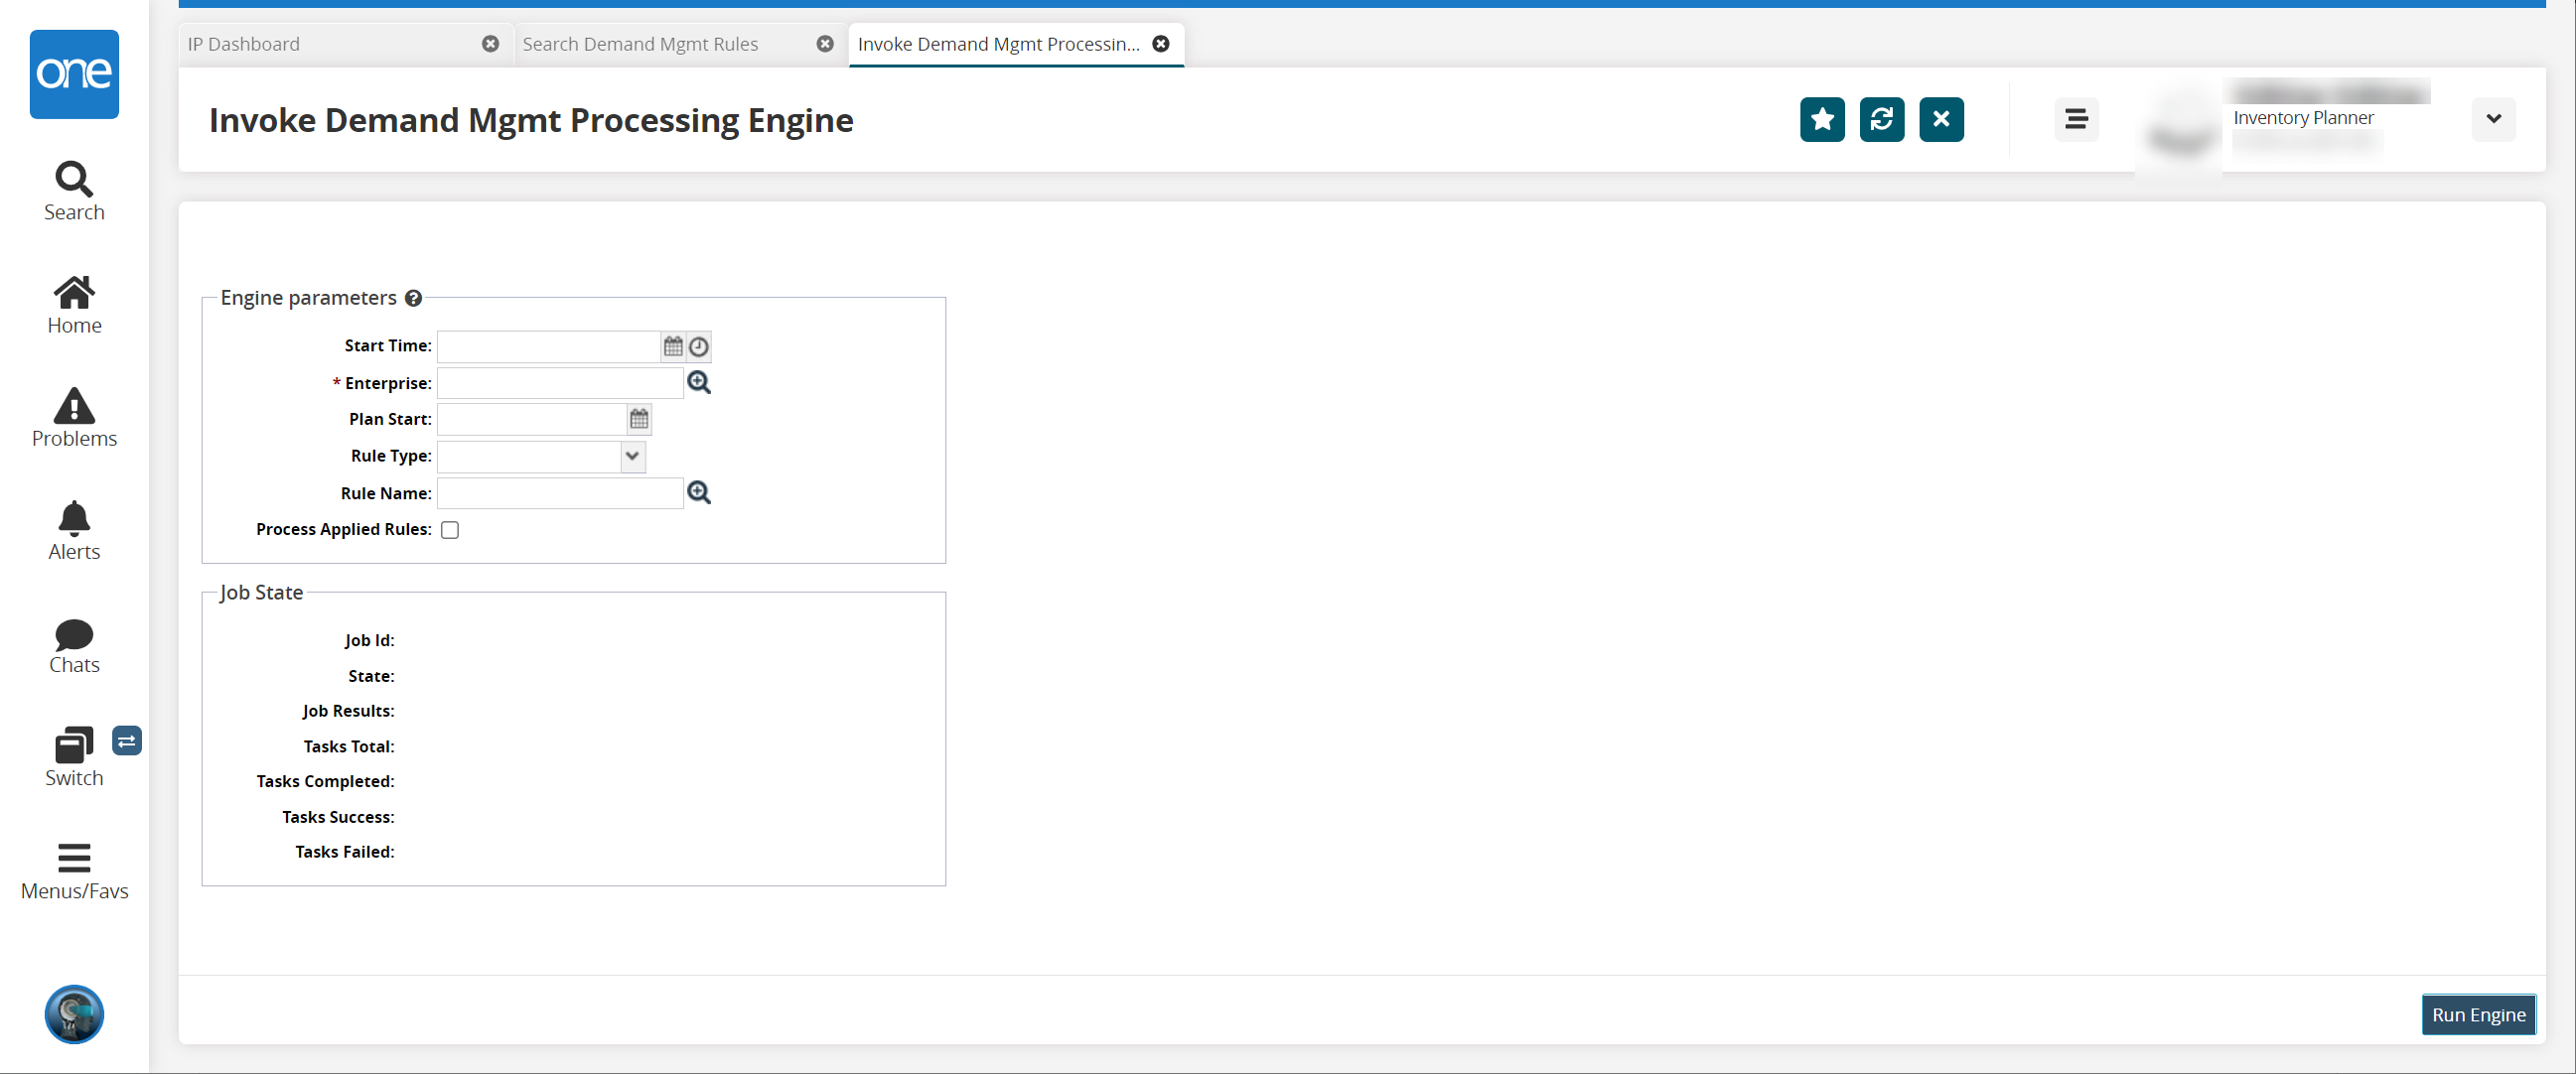
Task: Open Enterprise lookup magnifier icon
Action: coord(699,382)
